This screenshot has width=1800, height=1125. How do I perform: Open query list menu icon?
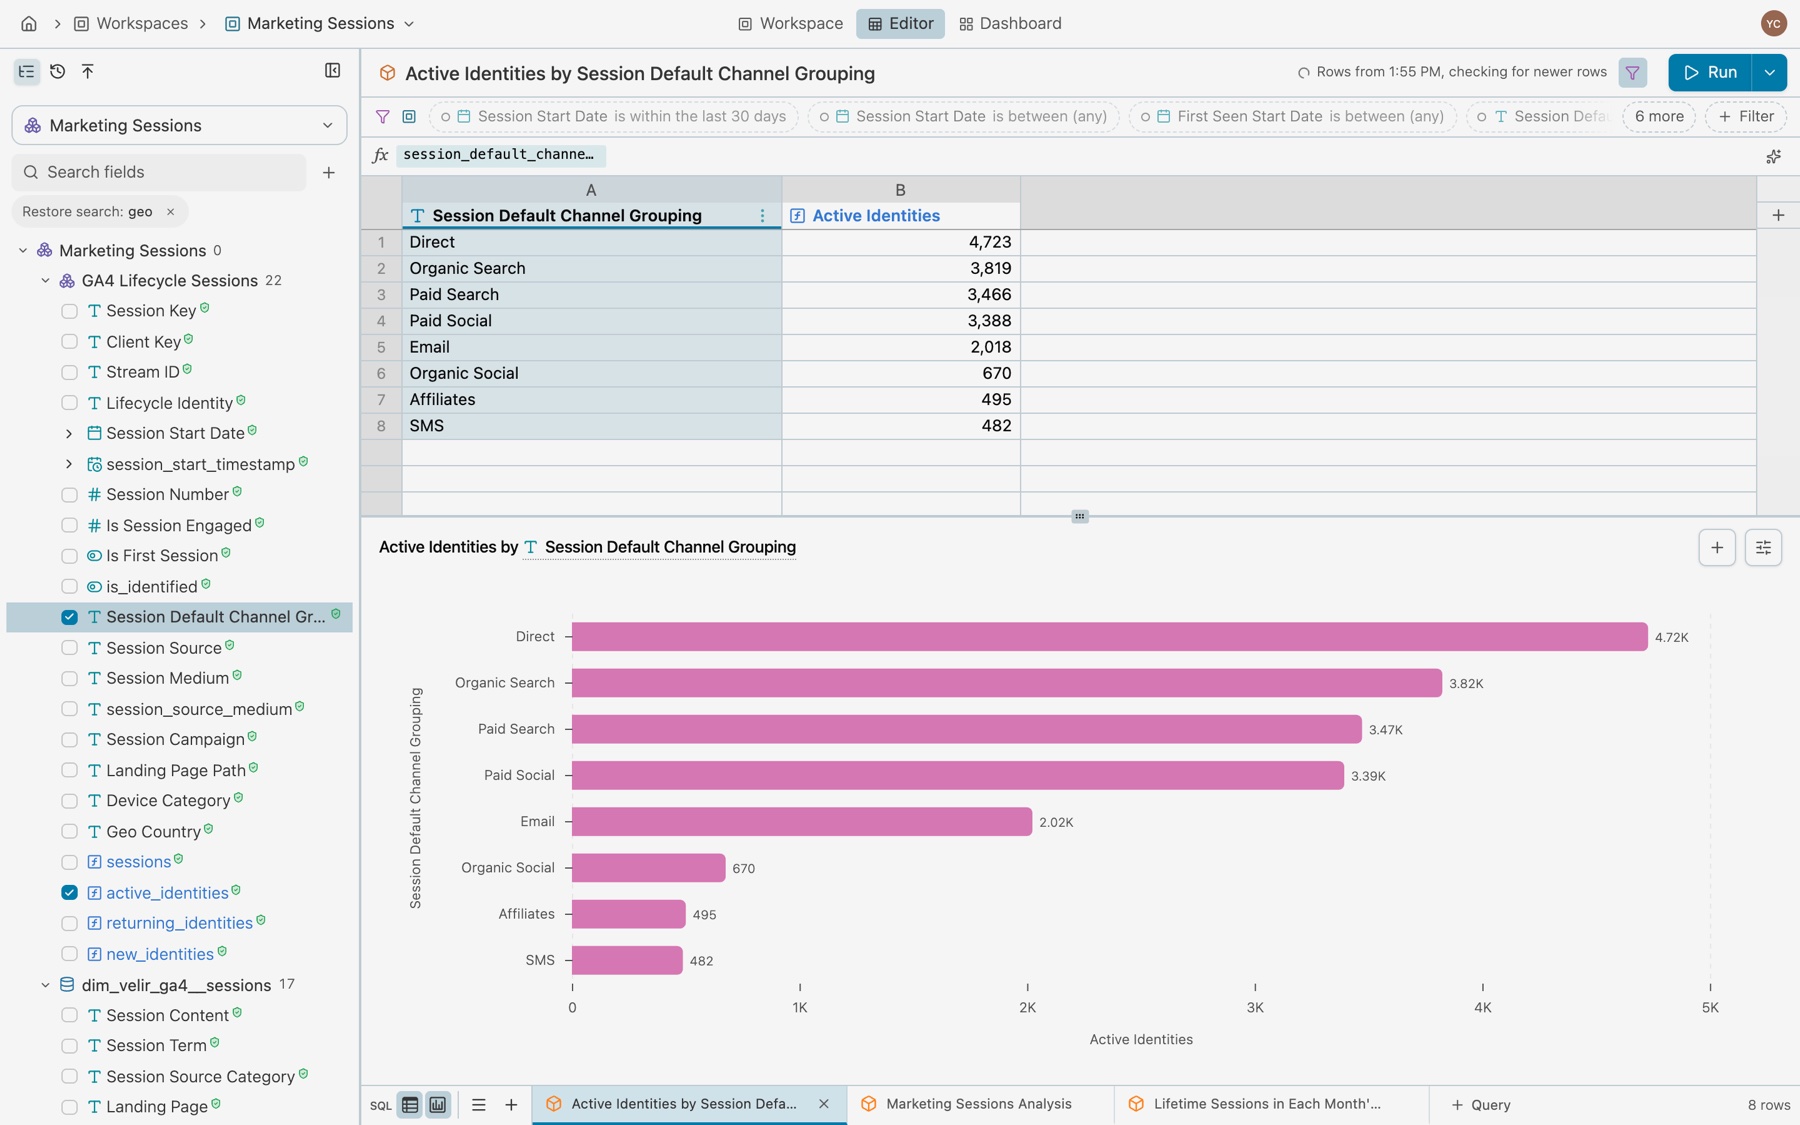[478, 1105]
